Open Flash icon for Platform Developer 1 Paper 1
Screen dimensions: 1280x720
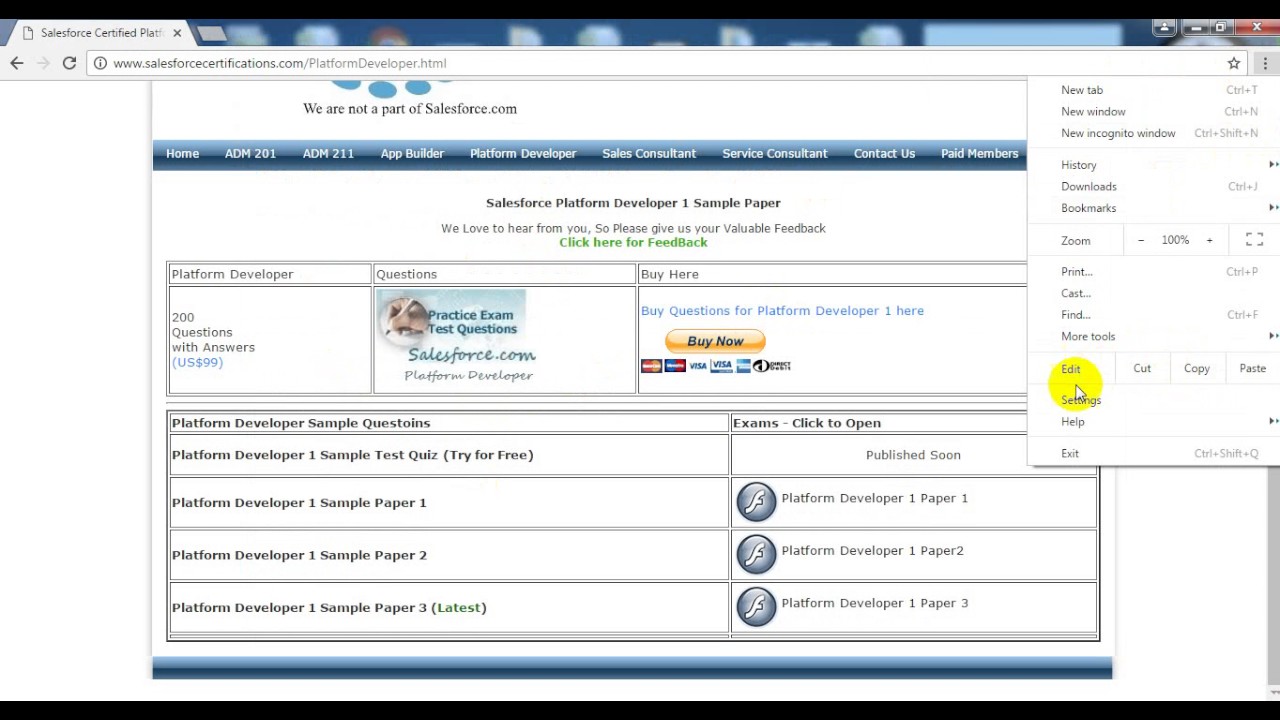point(756,502)
